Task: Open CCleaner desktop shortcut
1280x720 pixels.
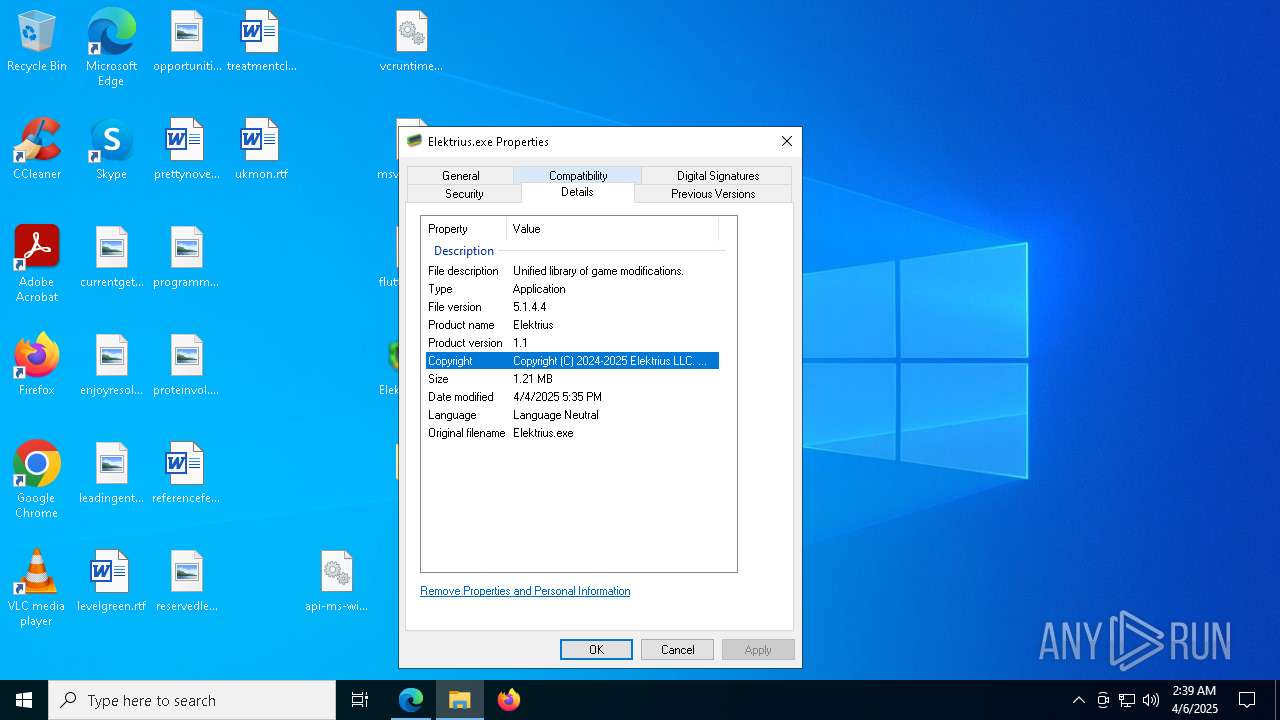Action: 37,150
